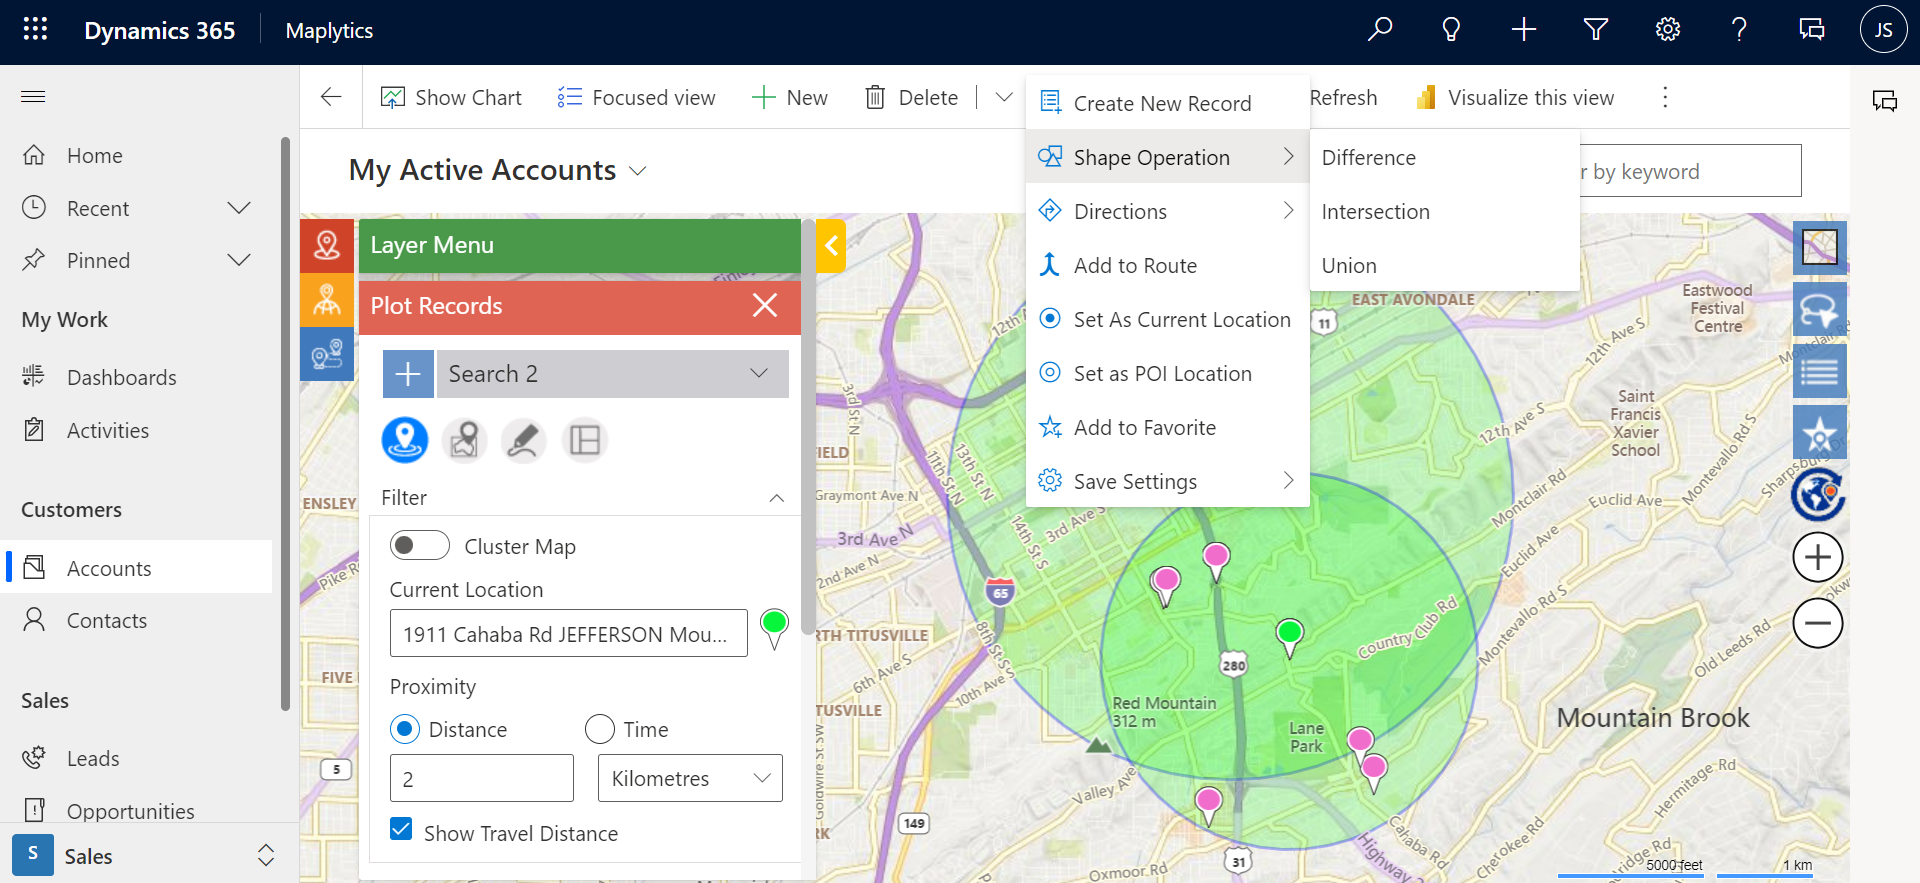The height and width of the screenshot is (883, 1920).
Task: Select Add to Route menu item
Action: [1135, 266]
